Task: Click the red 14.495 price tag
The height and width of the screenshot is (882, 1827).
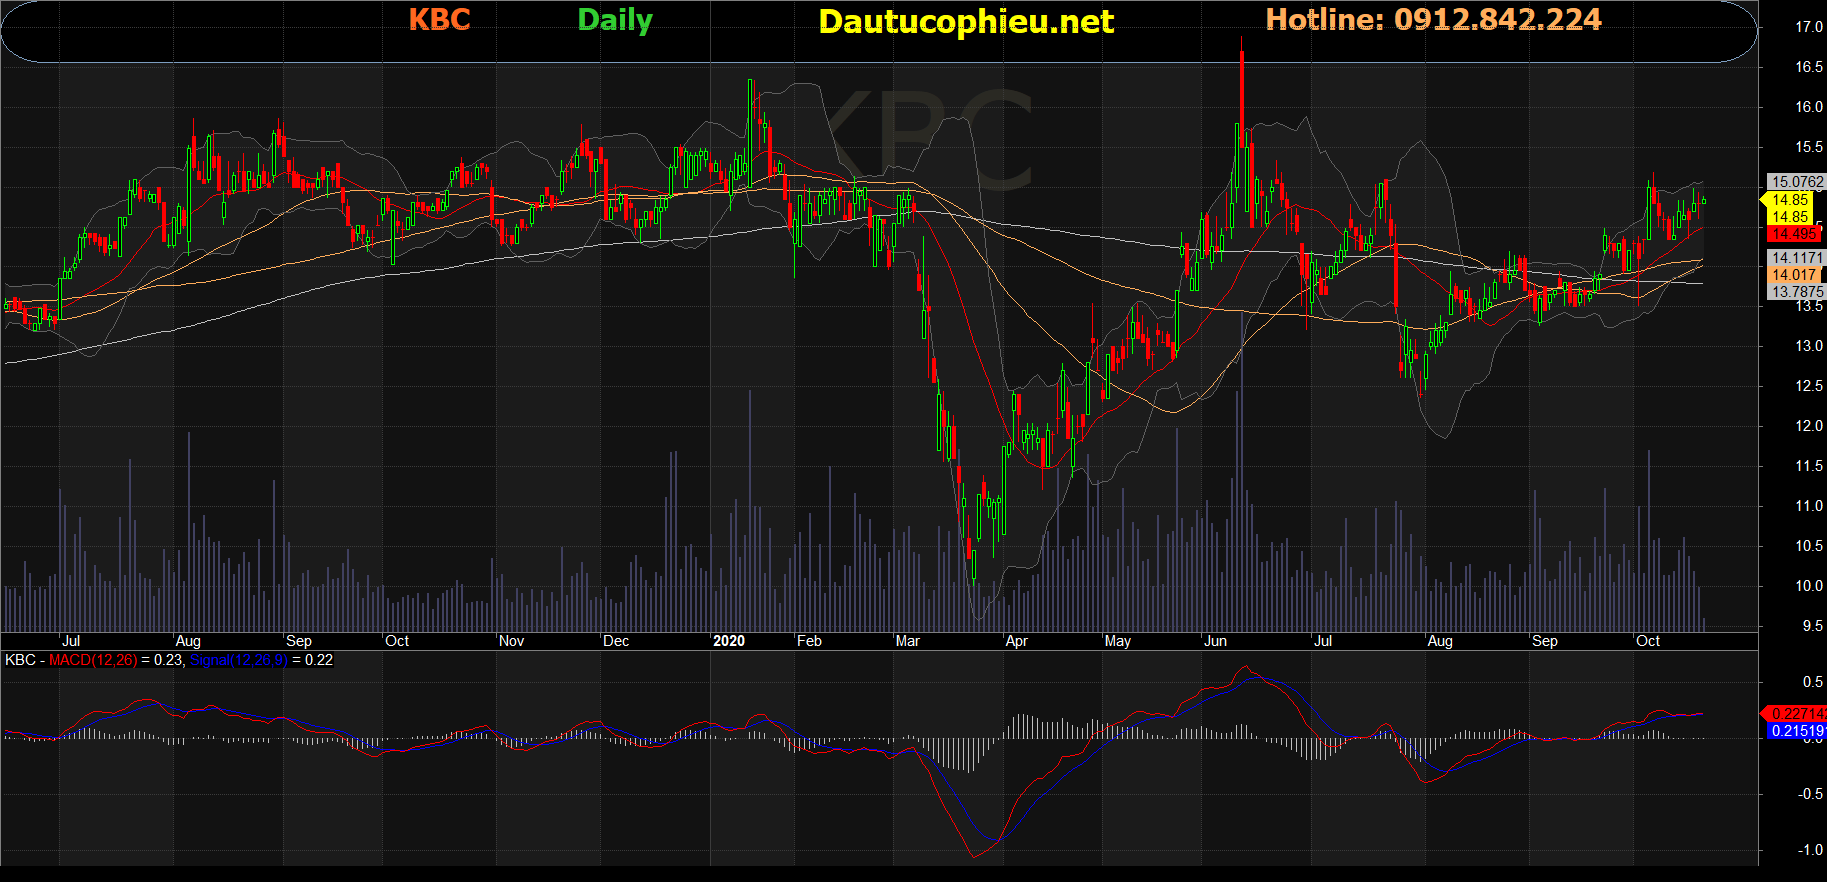Action: [x=1794, y=234]
